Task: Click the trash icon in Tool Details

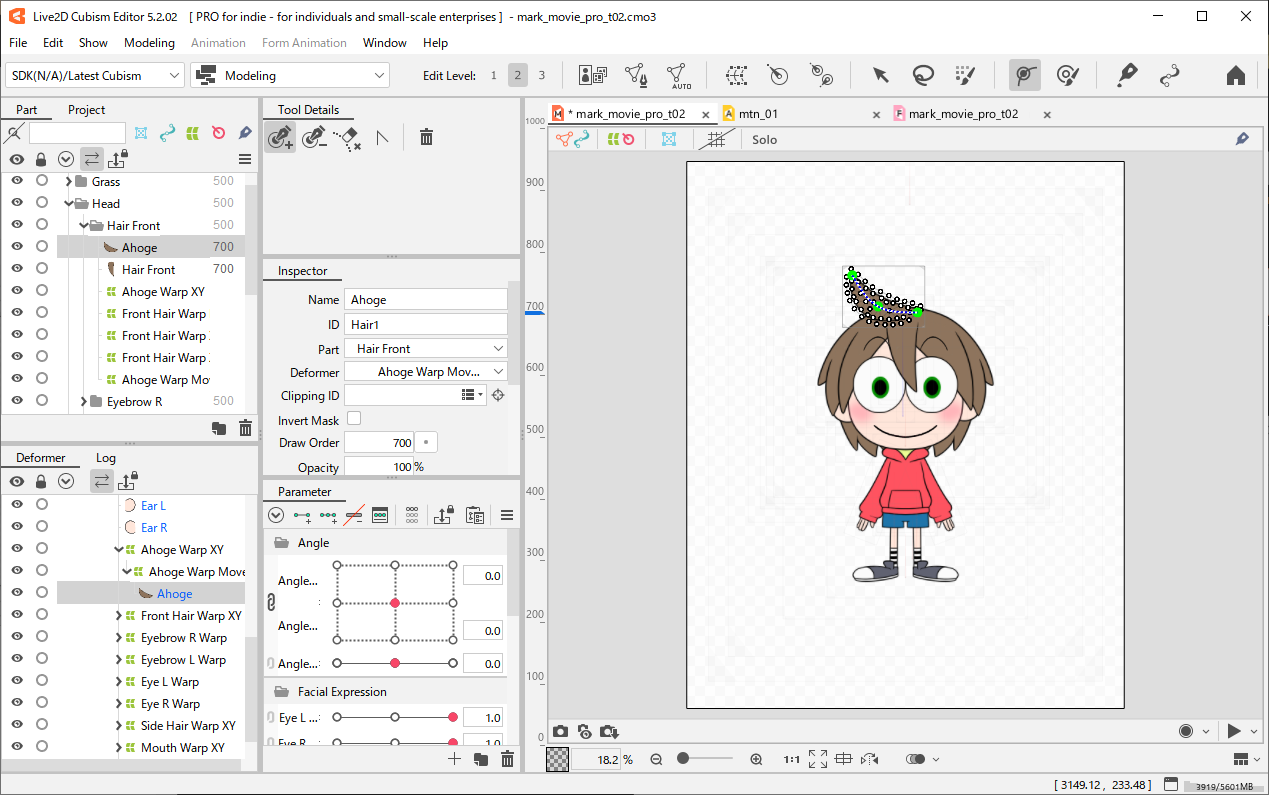Action: [426, 138]
